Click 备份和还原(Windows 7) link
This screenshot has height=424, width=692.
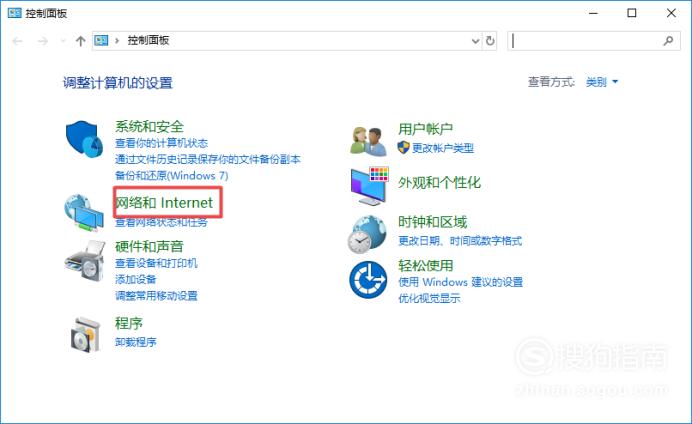(x=172, y=176)
